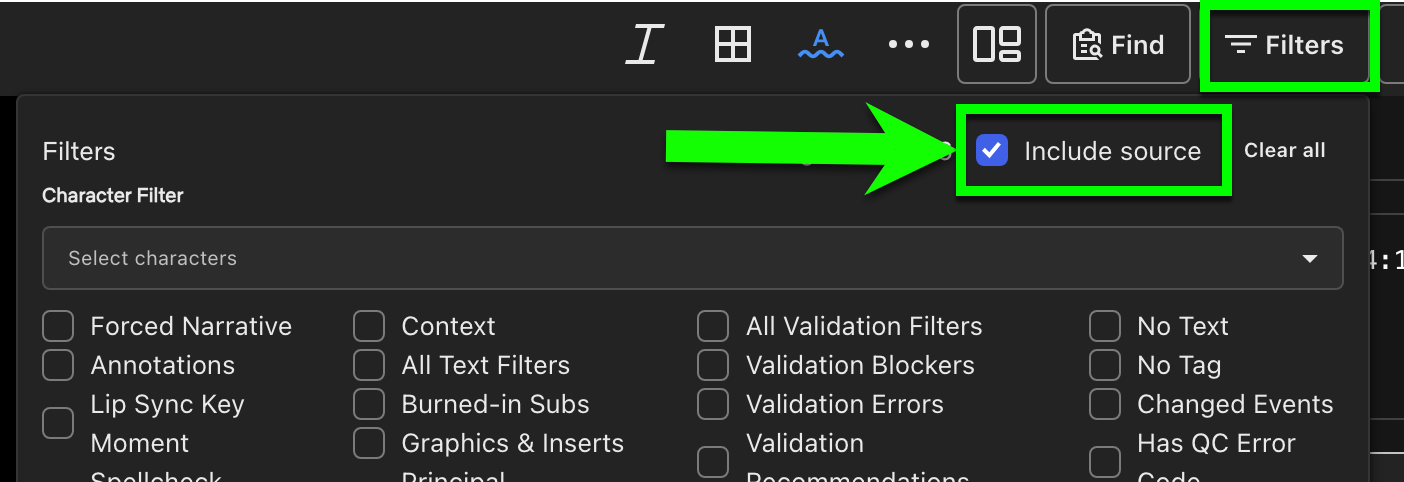Tick the Lip Sync Key Moment checkbox
Viewport: 1404px width, 482px height.
pos(58,423)
